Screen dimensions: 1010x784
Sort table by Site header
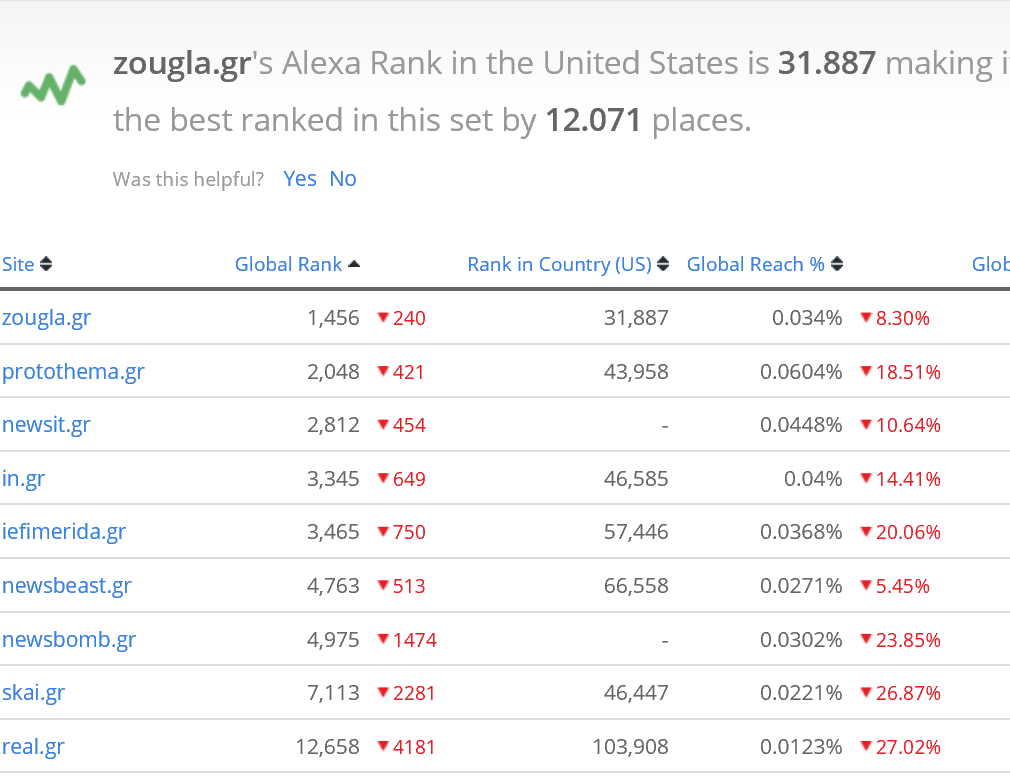pyautogui.click(x=18, y=265)
